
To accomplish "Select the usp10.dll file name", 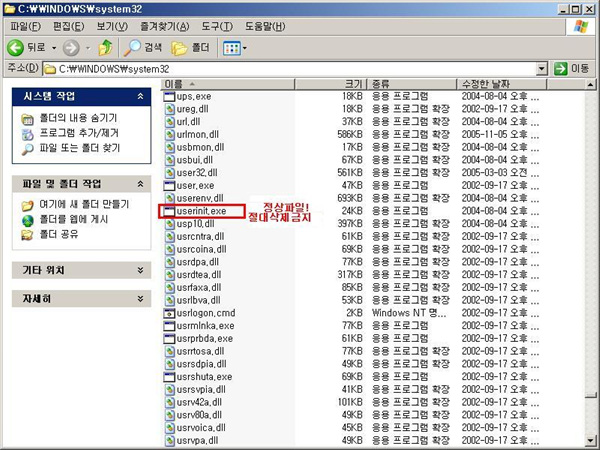I will pyautogui.click(x=195, y=224).
